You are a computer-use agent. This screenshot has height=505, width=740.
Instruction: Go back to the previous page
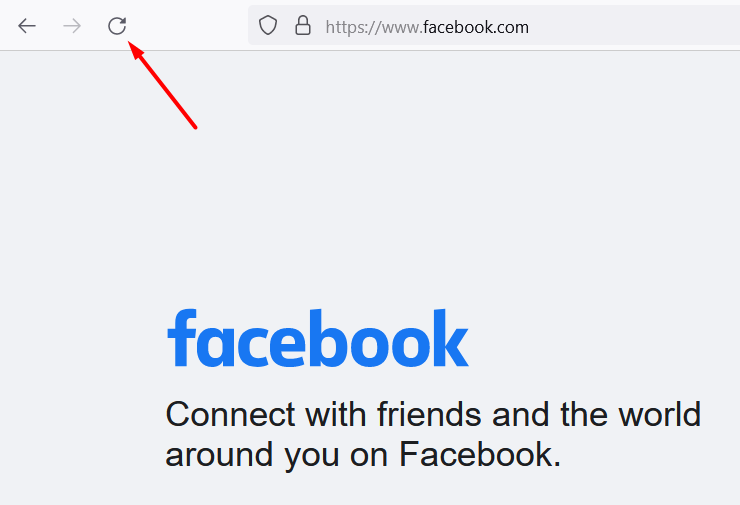pos(27,26)
